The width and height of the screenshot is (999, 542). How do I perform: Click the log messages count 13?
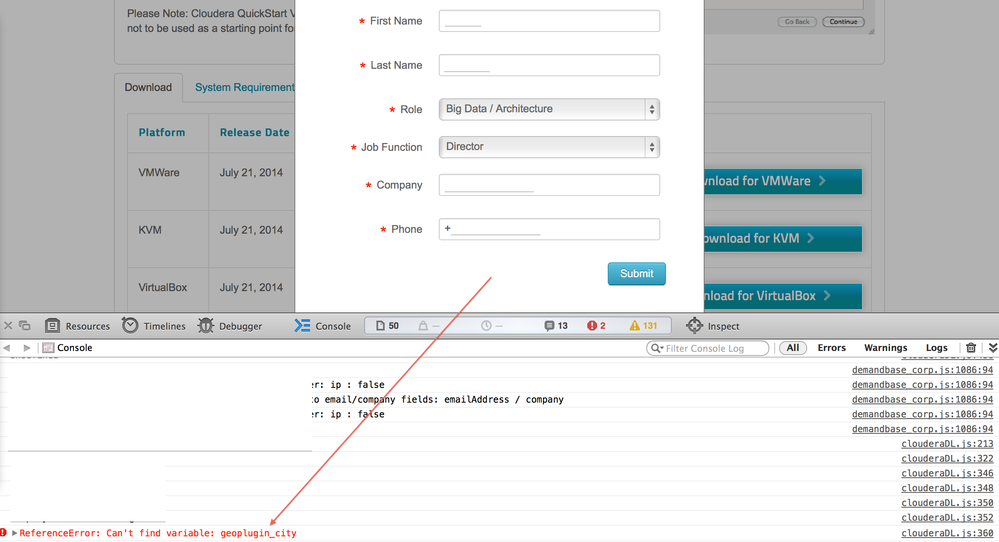[556, 325]
